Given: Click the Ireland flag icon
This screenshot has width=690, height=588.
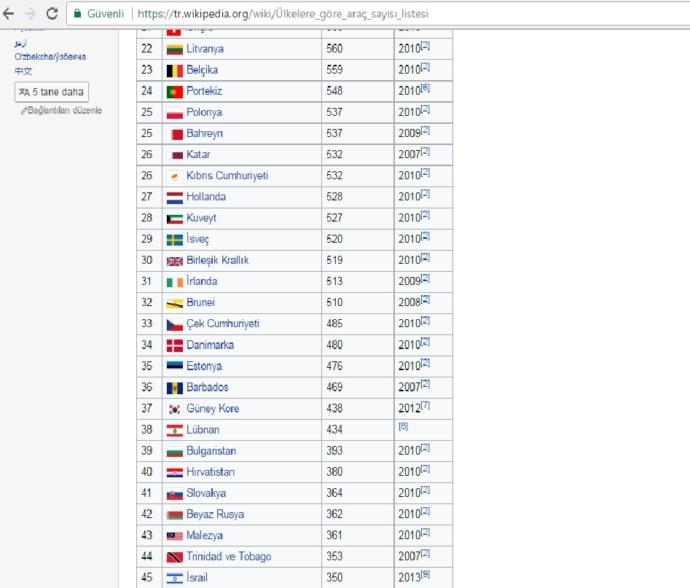Looking at the screenshot, I should click(x=175, y=282).
